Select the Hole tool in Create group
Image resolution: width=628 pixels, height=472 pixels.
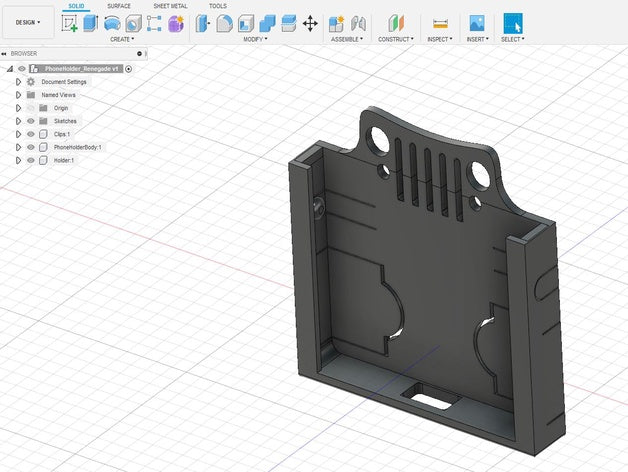tap(133, 24)
